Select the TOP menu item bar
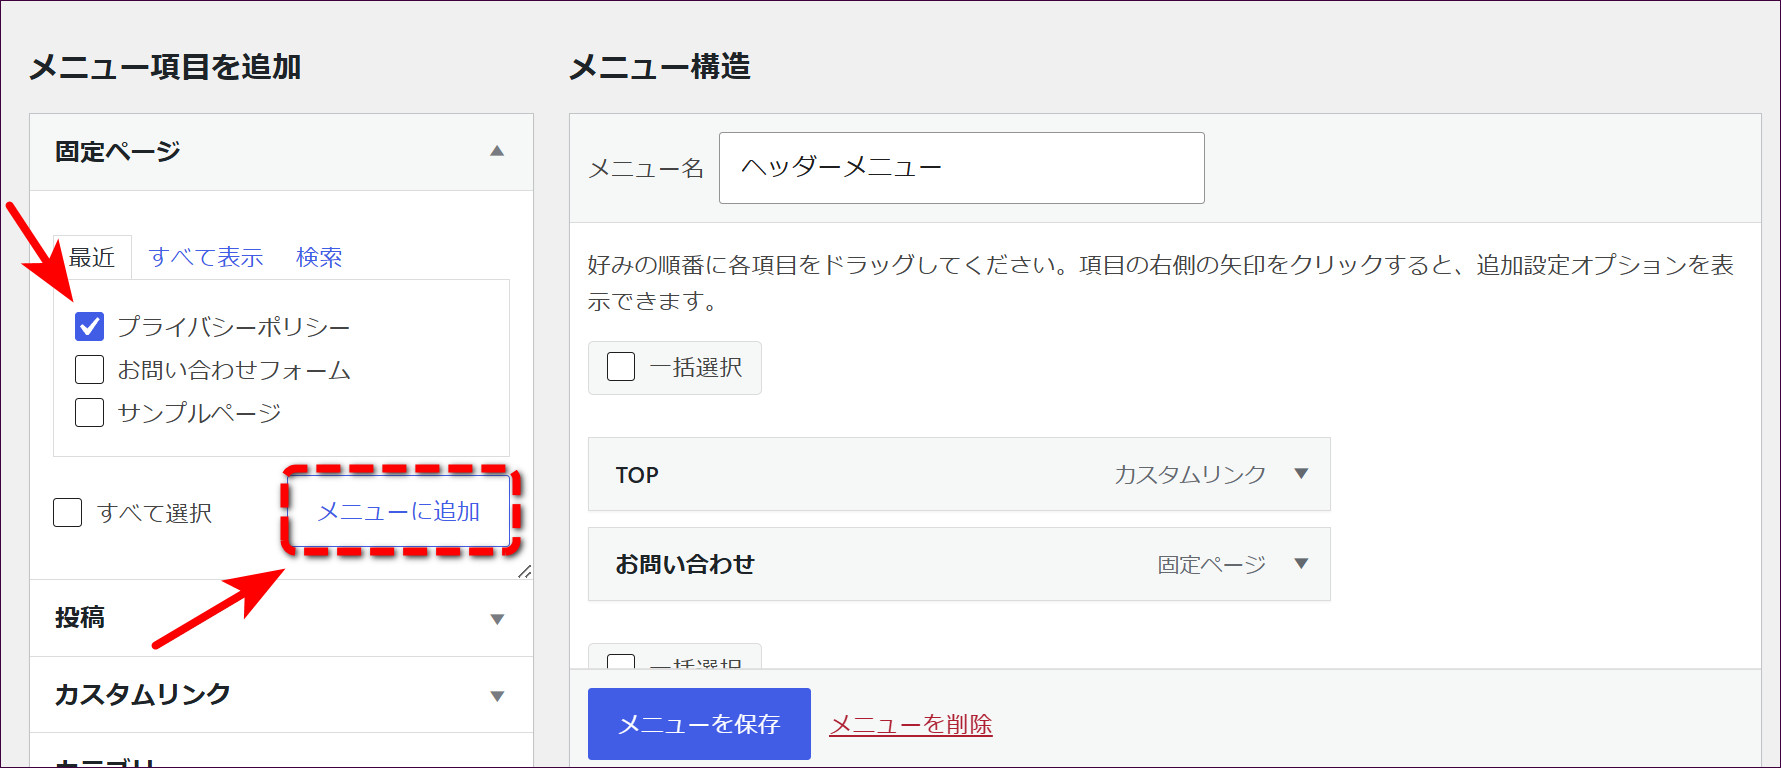 tap(959, 474)
